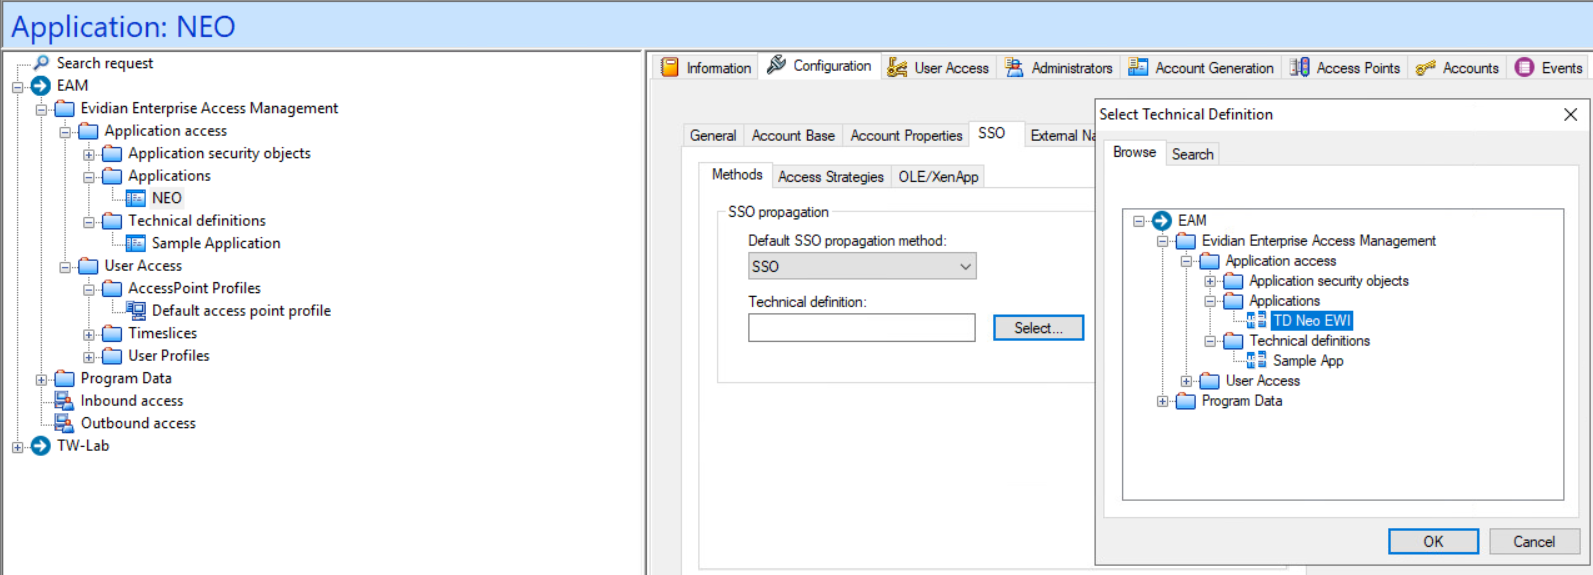Click the Program Data folder icon in left tree
This screenshot has height=575, width=1593.
coord(65,378)
